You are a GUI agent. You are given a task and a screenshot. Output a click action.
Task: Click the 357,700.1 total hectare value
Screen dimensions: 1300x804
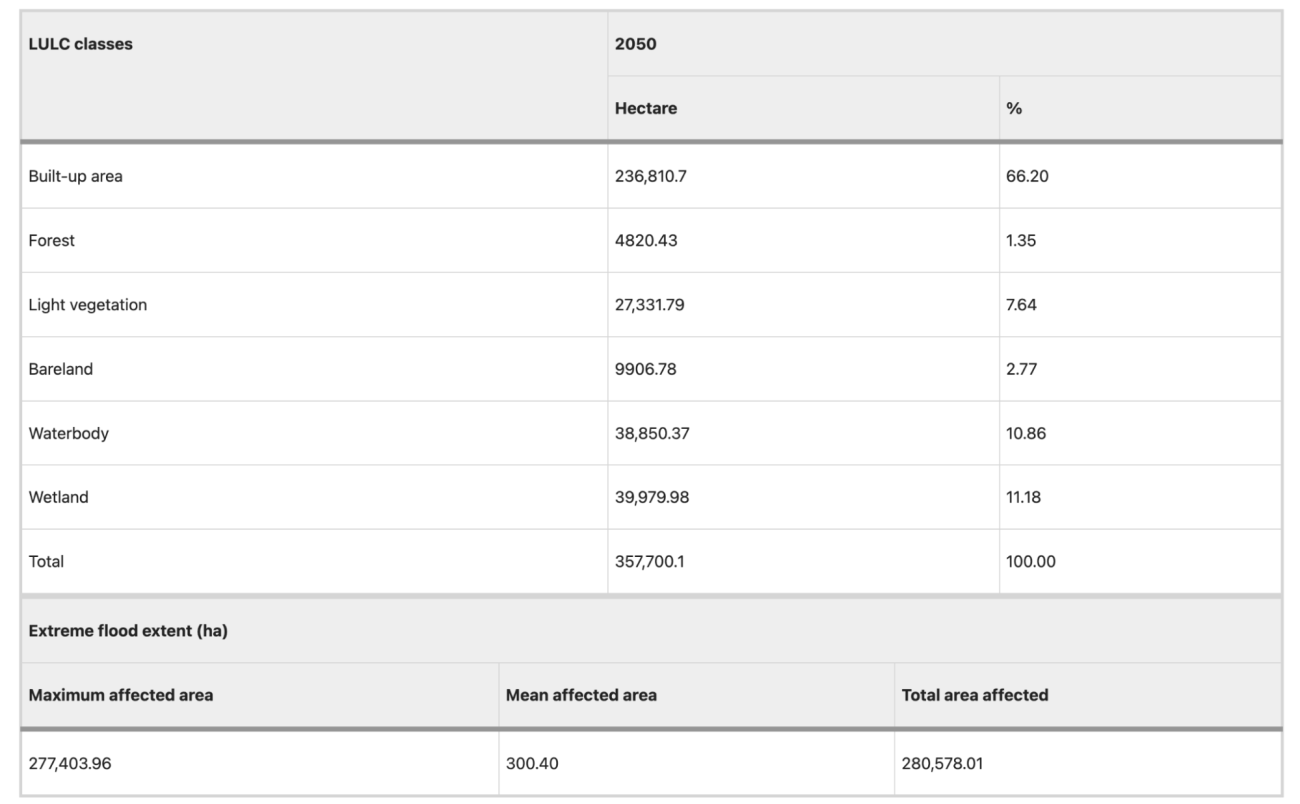pos(650,561)
